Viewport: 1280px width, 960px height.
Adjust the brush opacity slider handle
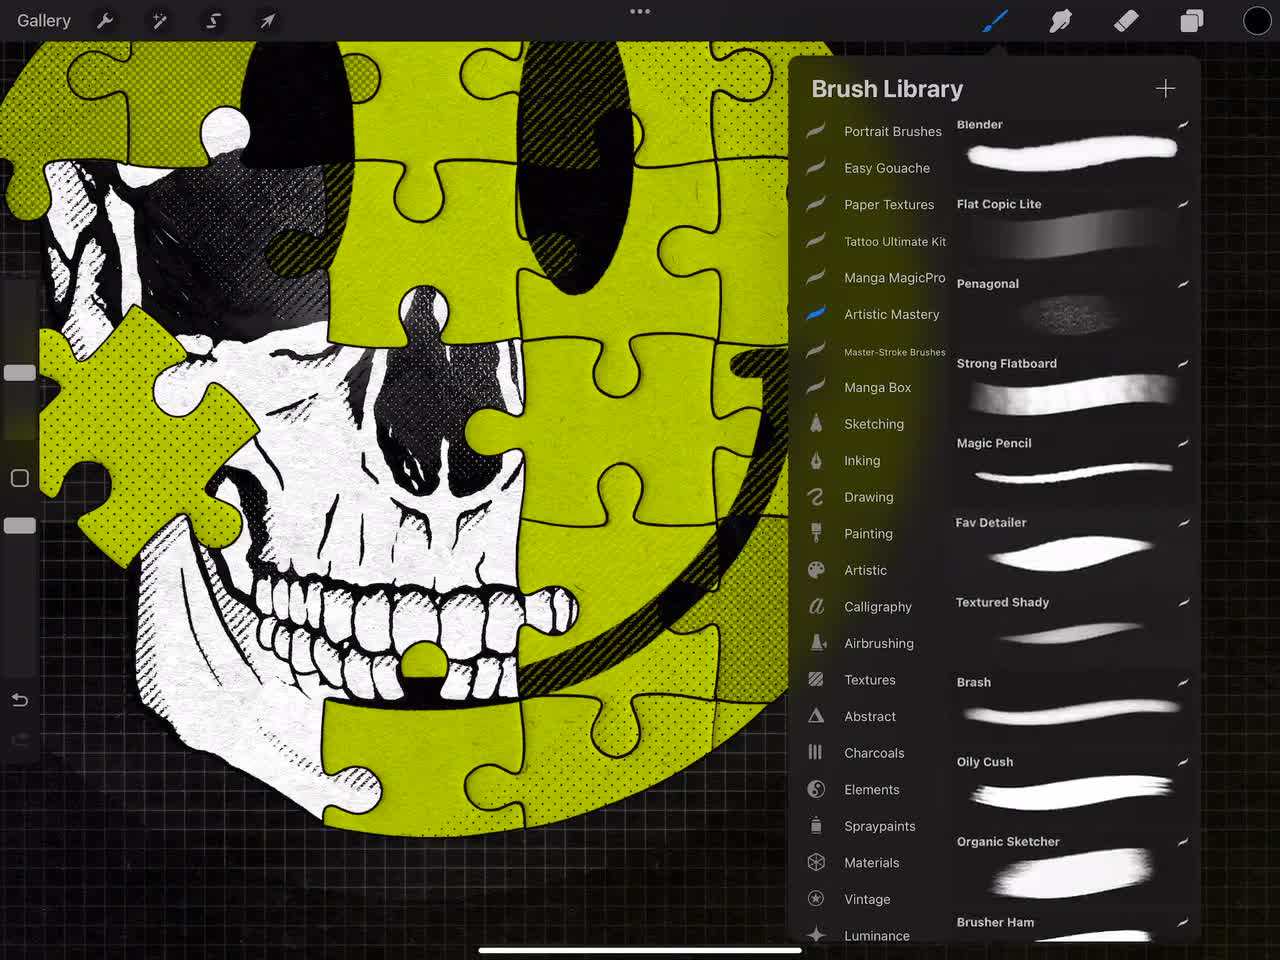tap(20, 525)
